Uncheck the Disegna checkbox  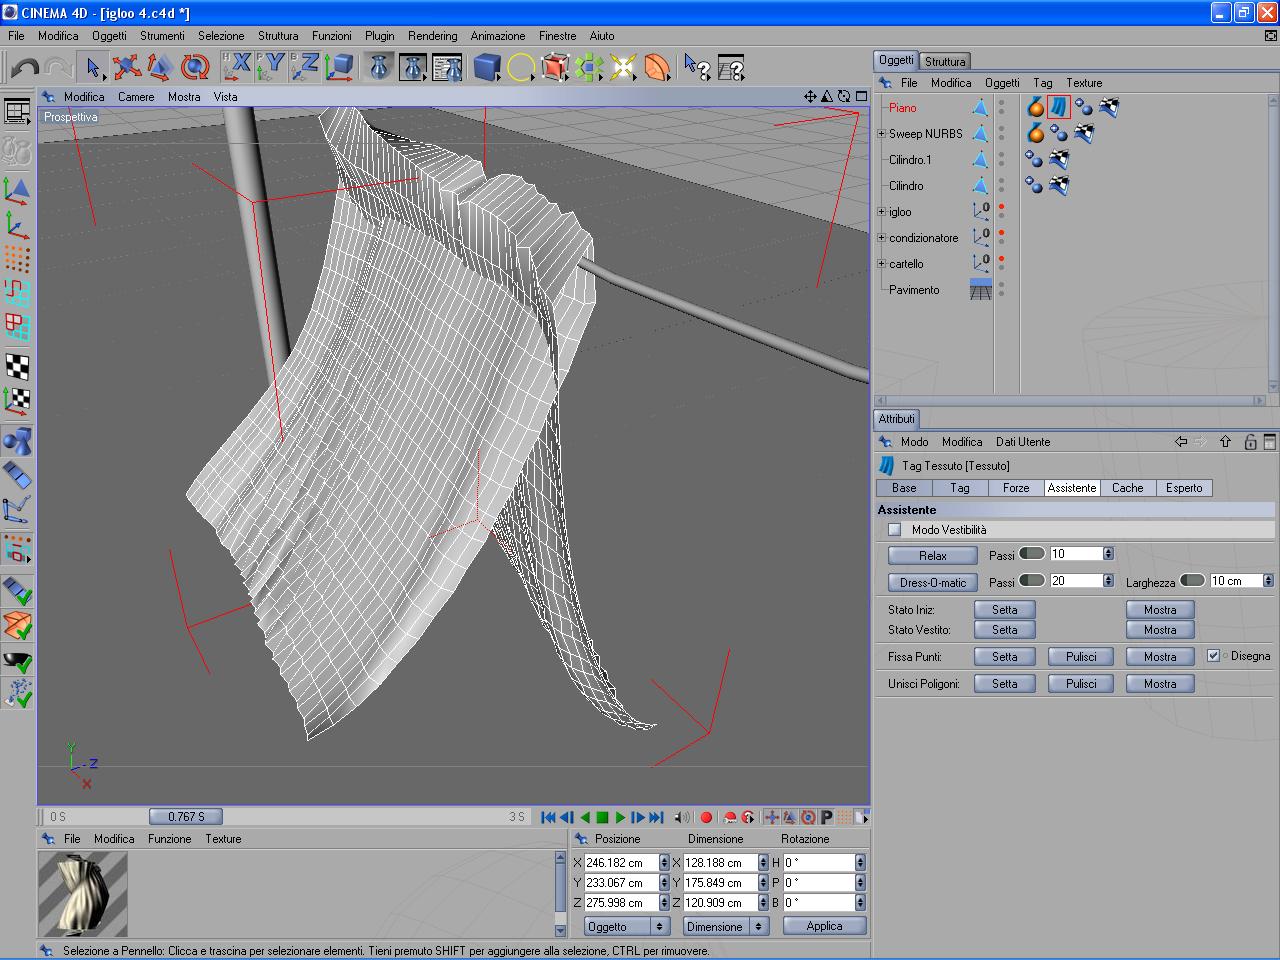tap(1213, 656)
